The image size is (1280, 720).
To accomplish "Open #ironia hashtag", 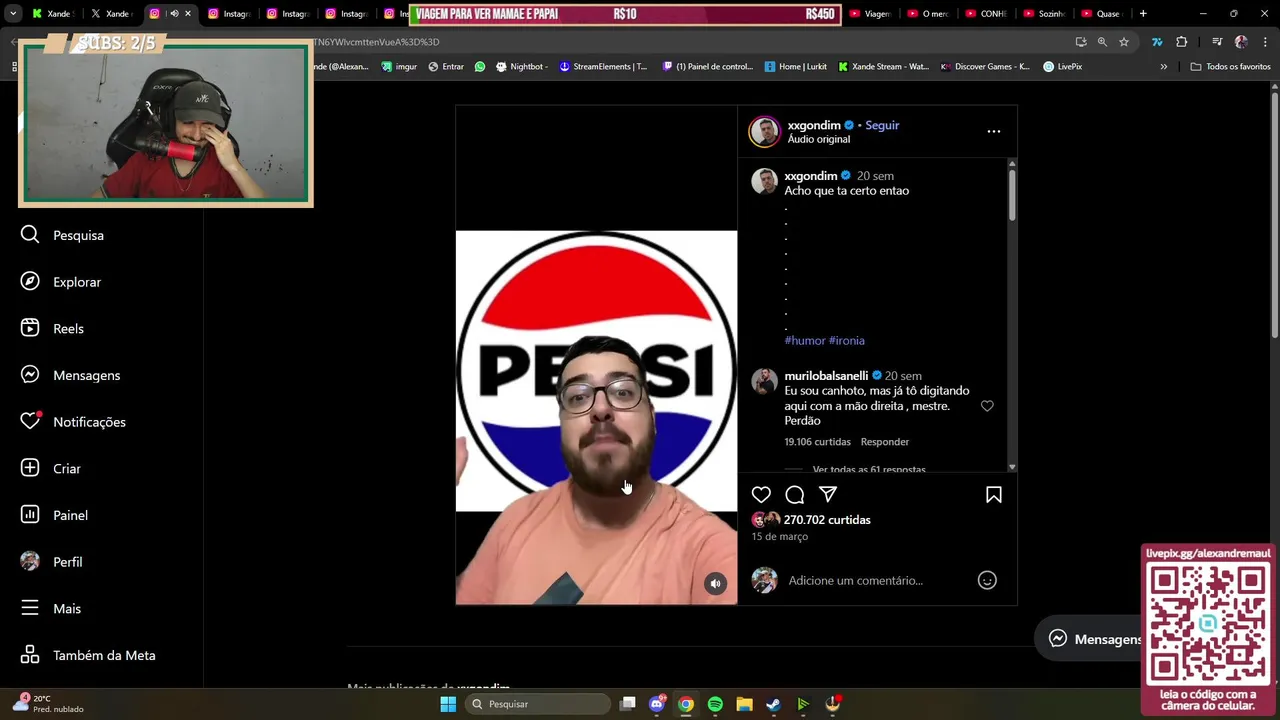I will (x=847, y=340).
